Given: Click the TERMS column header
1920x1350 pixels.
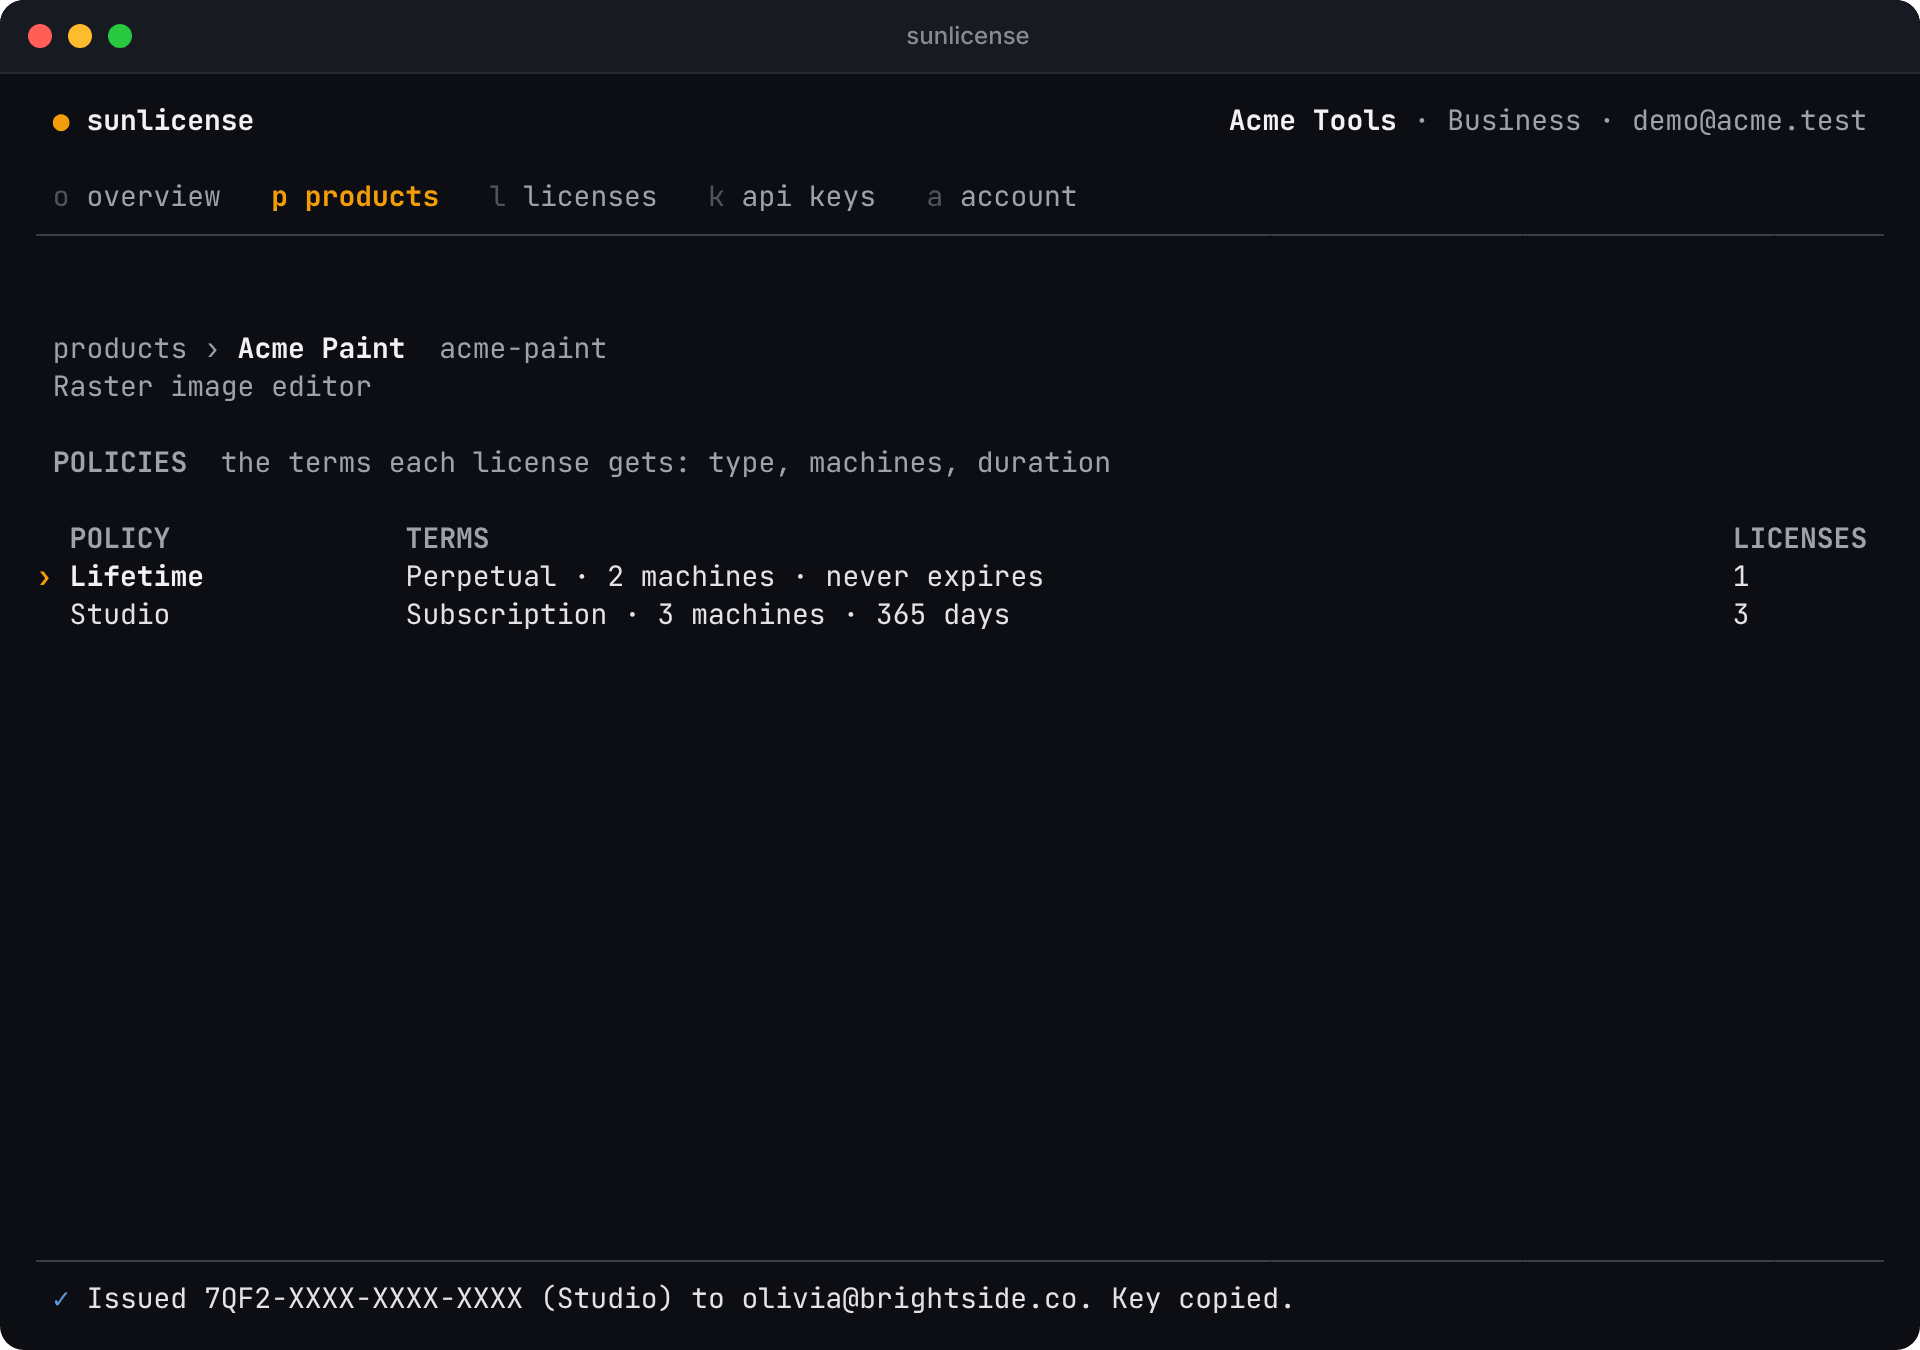Looking at the screenshot, I should tap(447, 539).
